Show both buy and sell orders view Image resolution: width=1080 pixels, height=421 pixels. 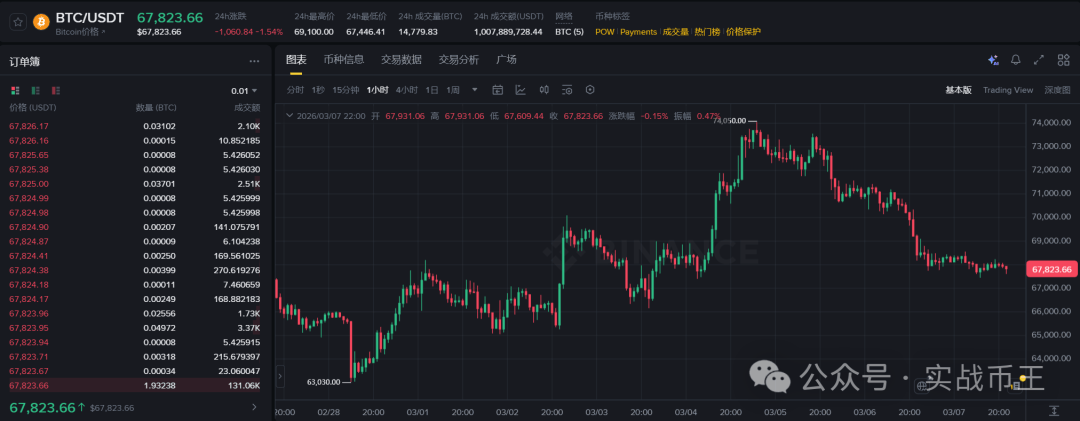click(15, 91)
